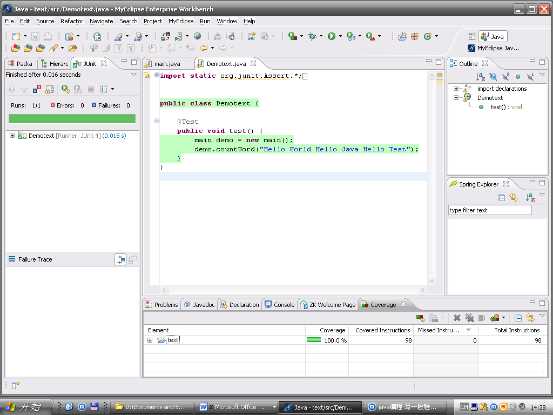The width and height of the screenshot is (553, 415).
Task: Click the MyEclipse deploy icon on the second toolbar row
Action: coord(16,48)
